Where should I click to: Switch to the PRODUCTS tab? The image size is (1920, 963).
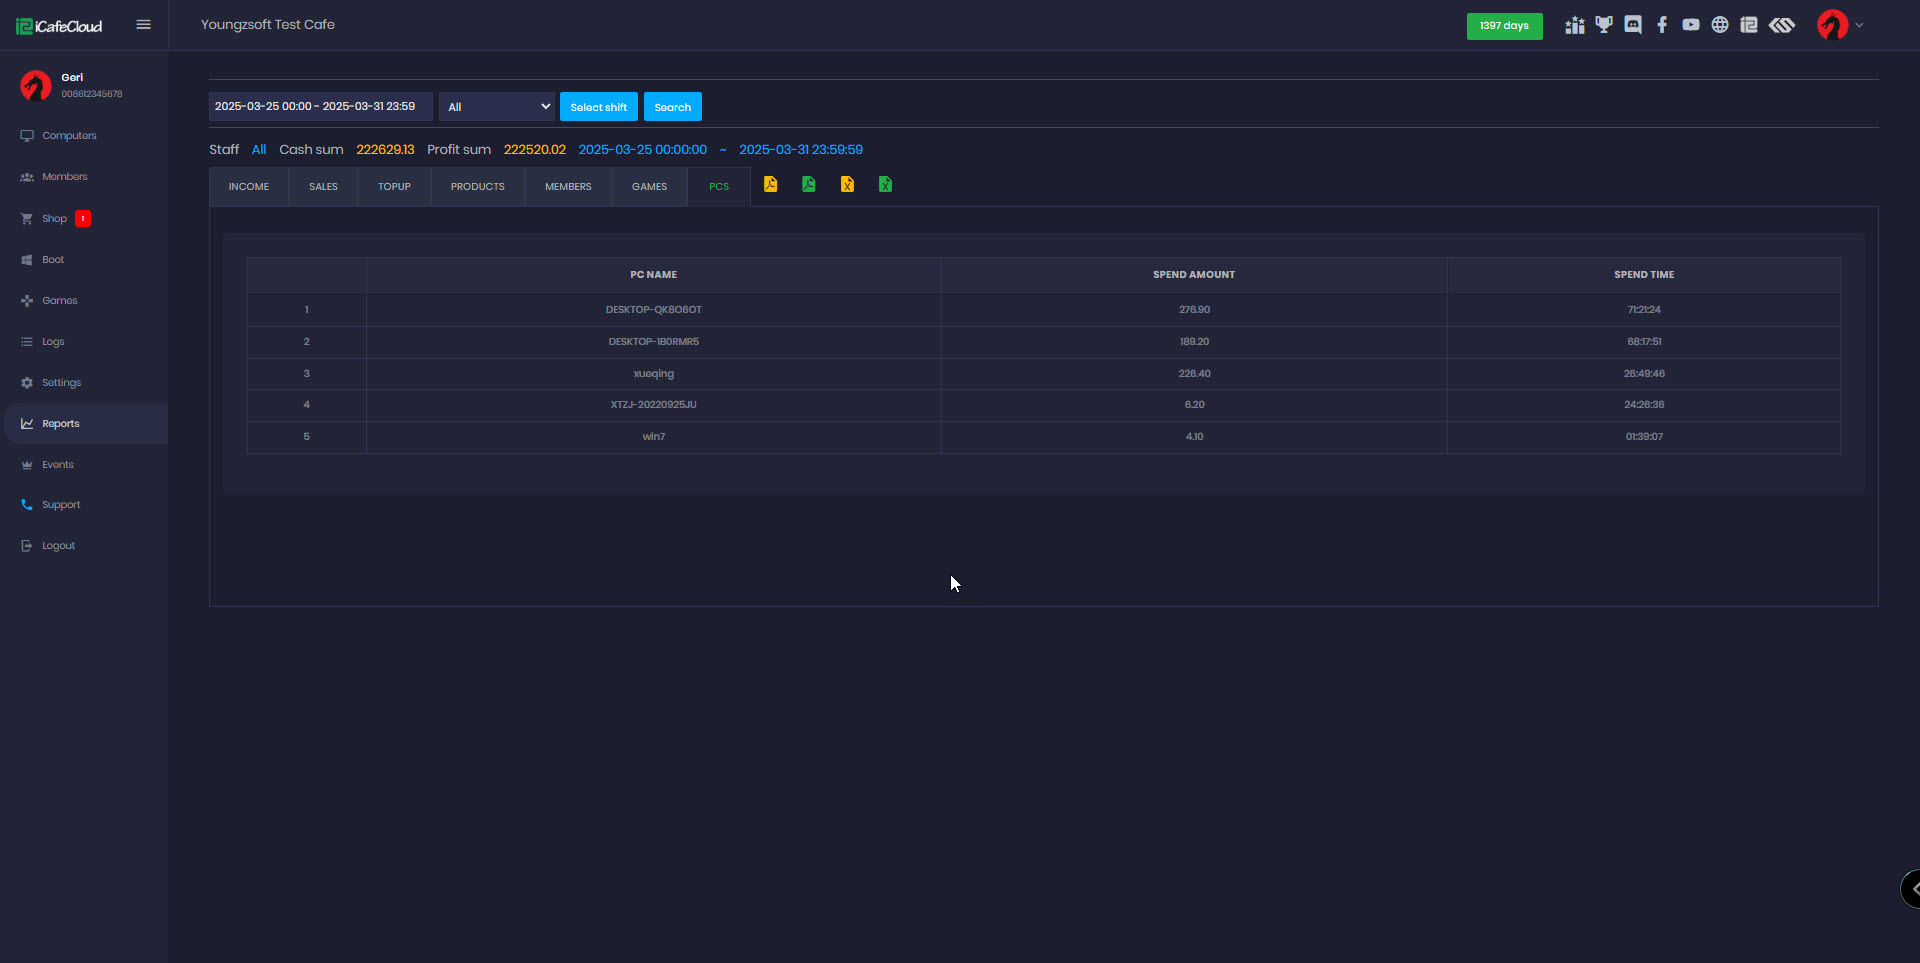point(477,187)
